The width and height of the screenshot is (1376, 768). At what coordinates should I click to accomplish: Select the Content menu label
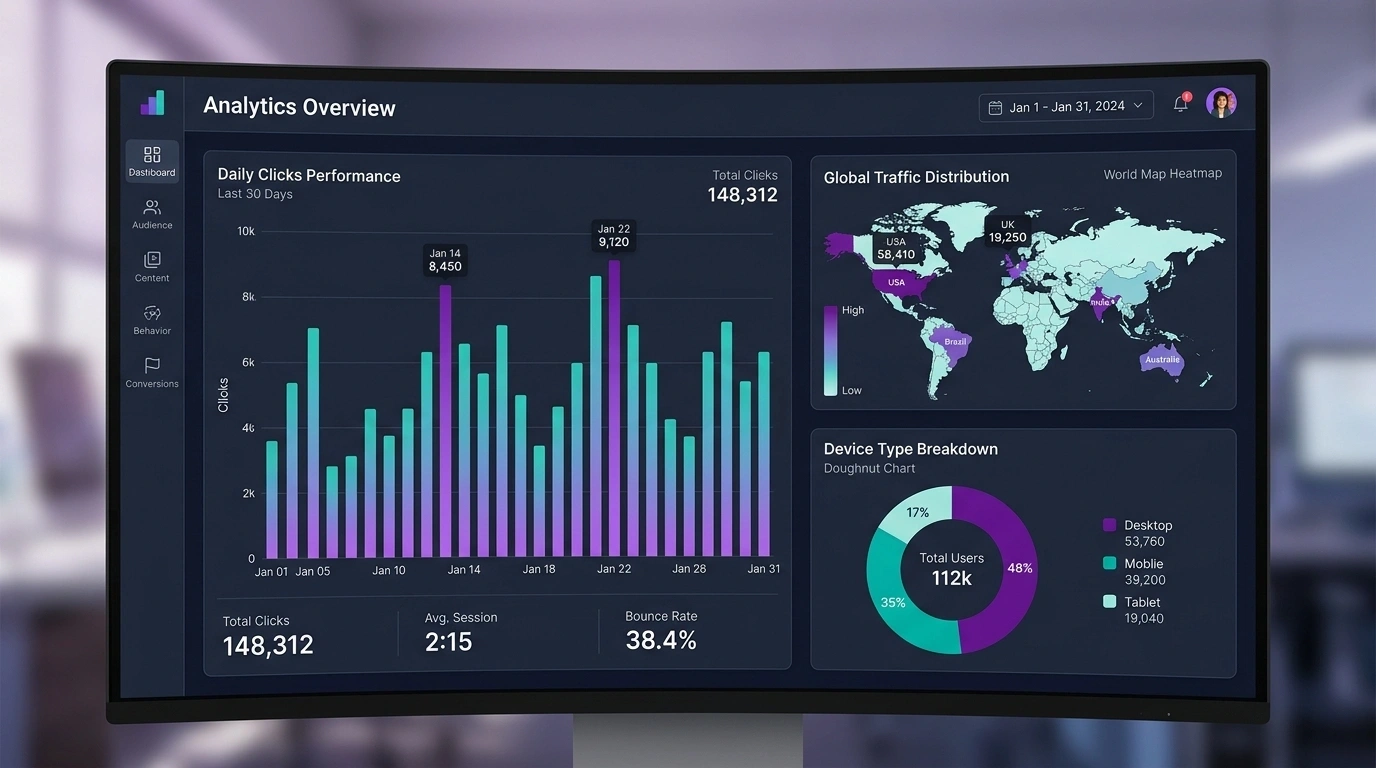(x=152, y=278)
